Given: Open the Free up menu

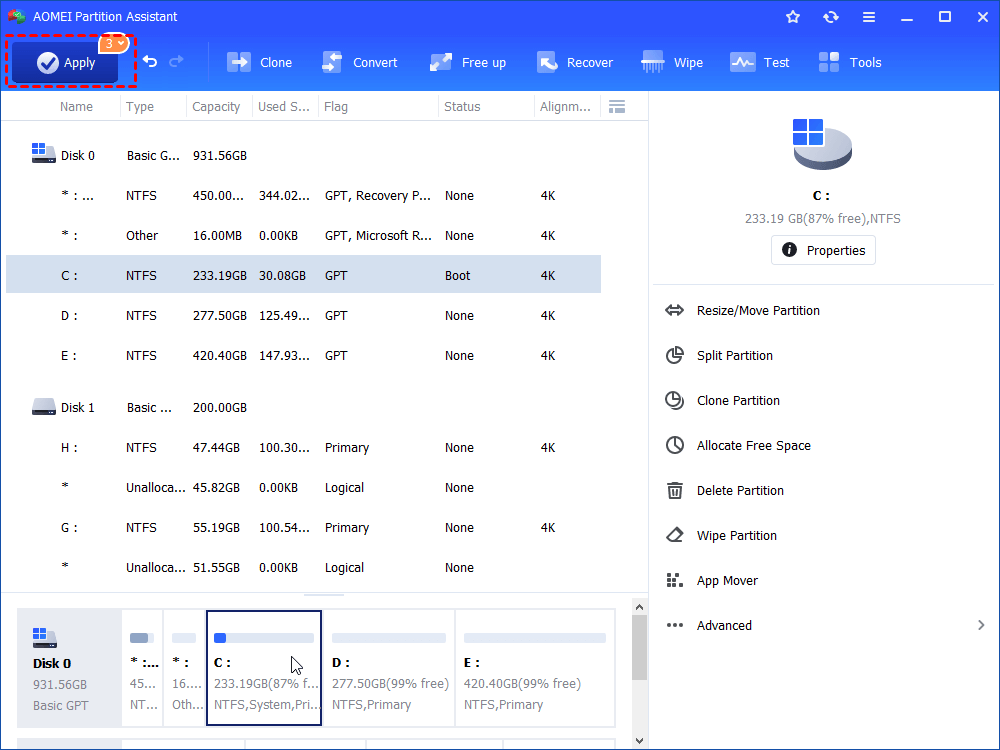Looking at the screenshot, I should (467, 62).
